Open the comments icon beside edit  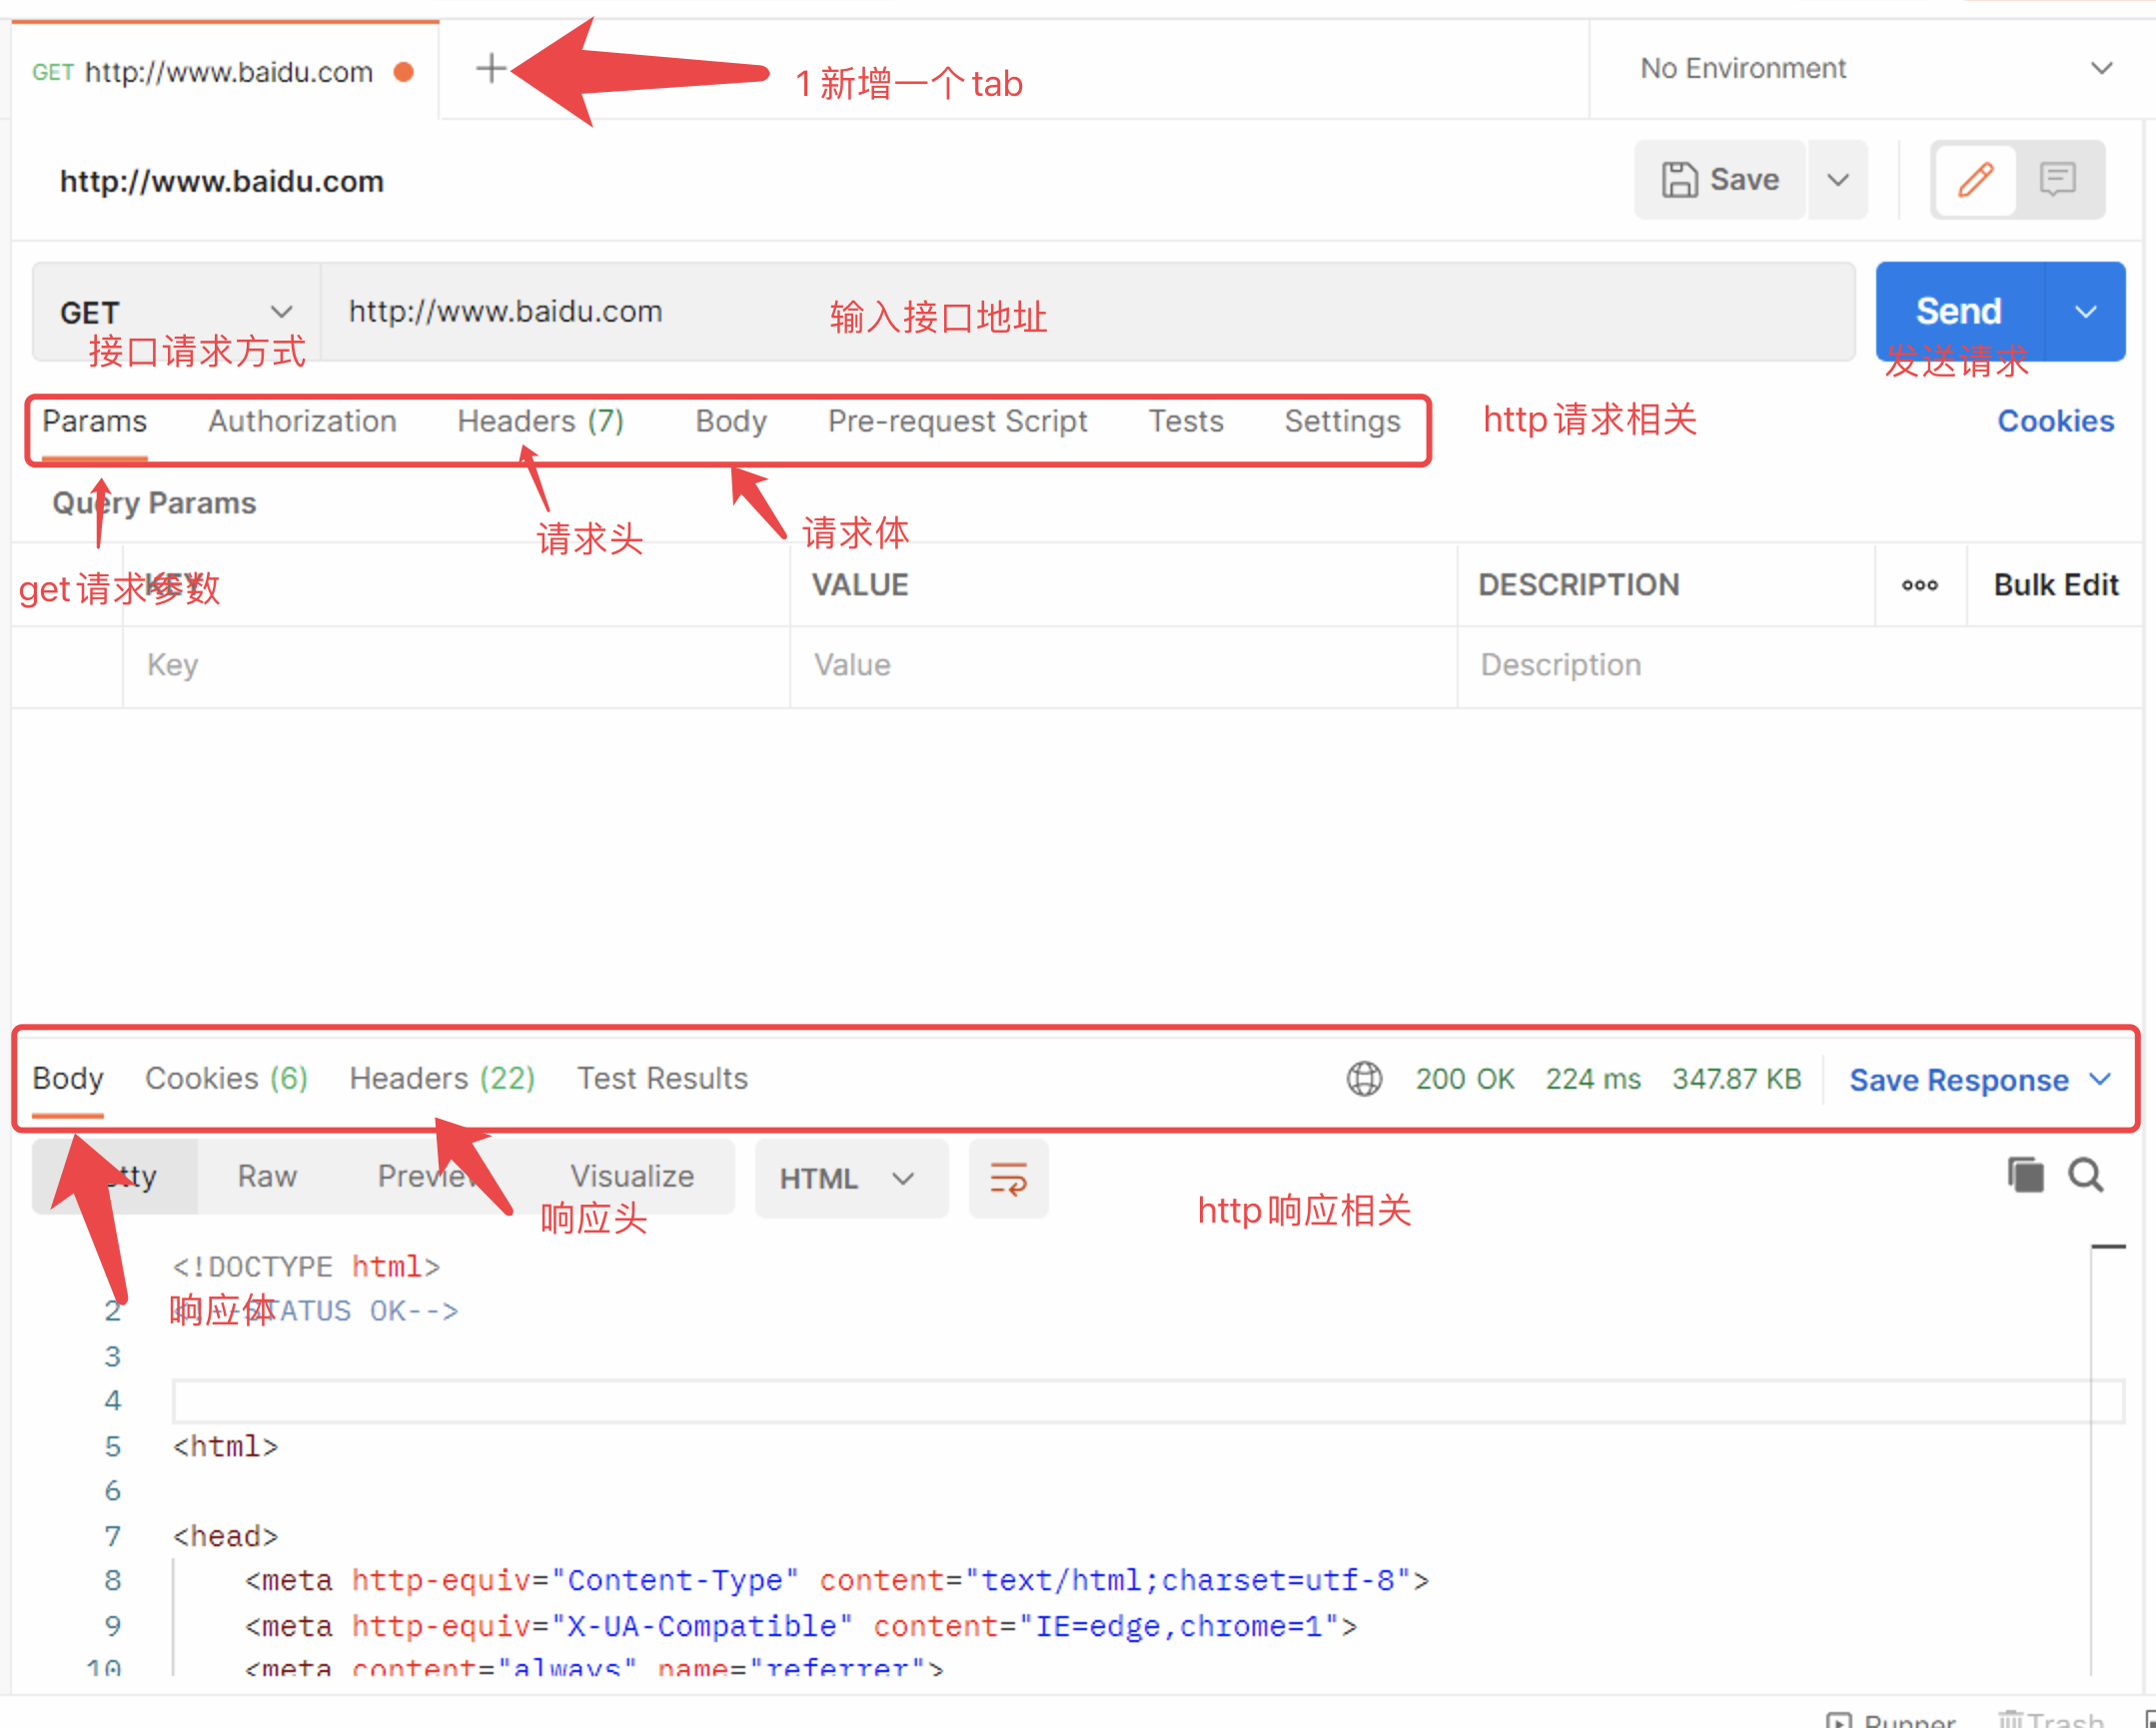2058,180
